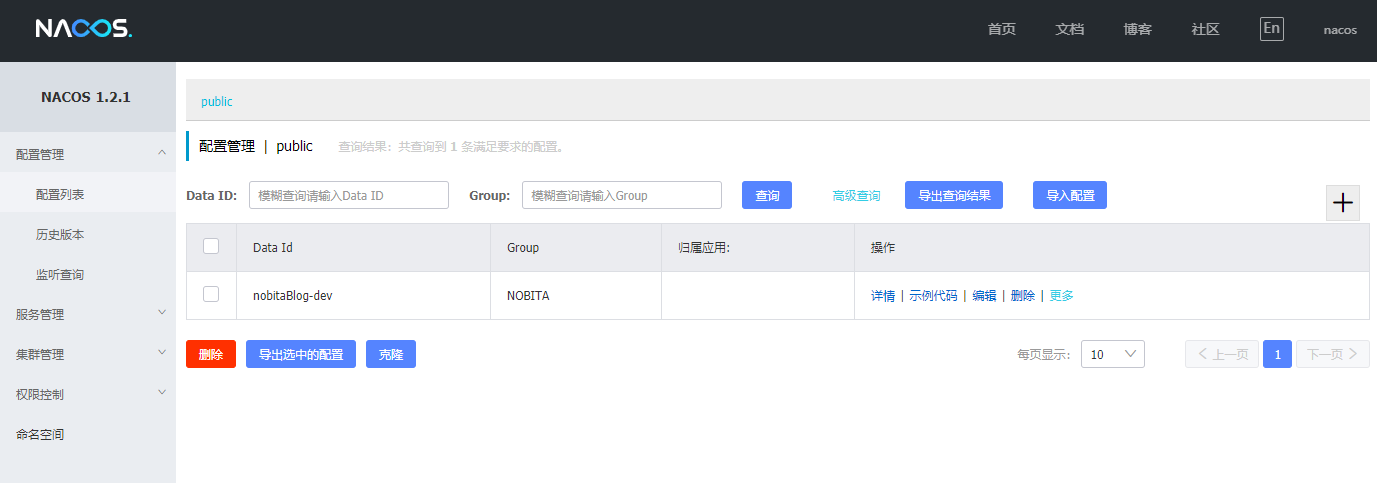Click the NACOS logo in header
The height and width of the screenshot is (483, 1377).
[83, 29]
